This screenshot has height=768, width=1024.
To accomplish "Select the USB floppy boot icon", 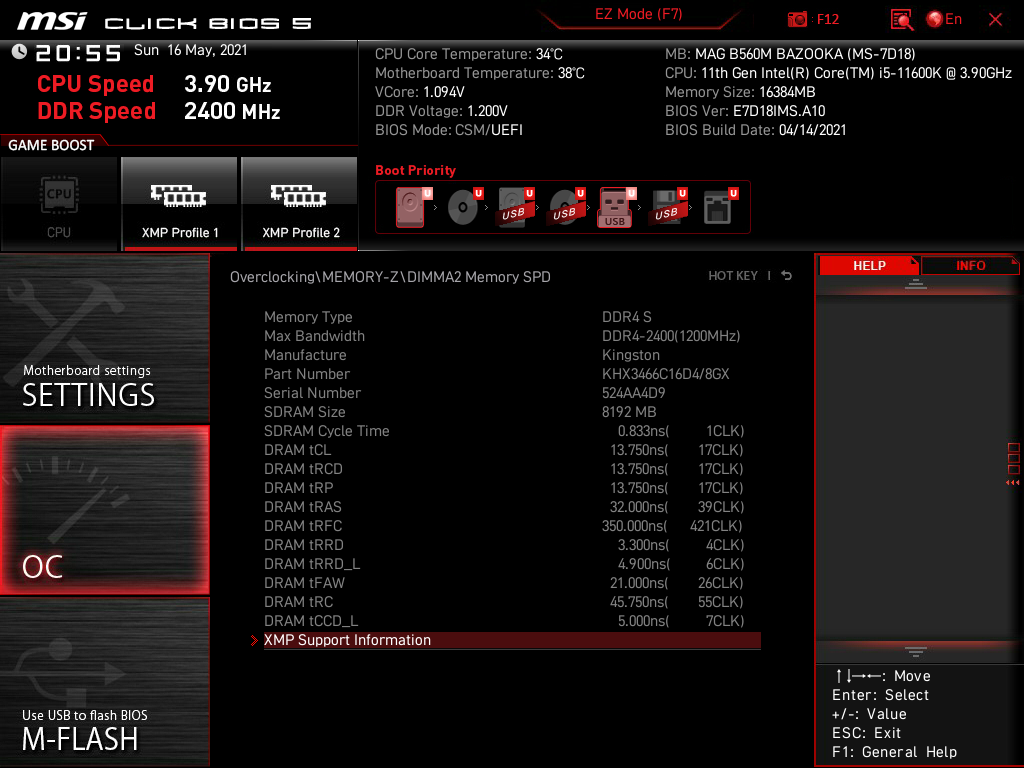I will tap(668, 207).
